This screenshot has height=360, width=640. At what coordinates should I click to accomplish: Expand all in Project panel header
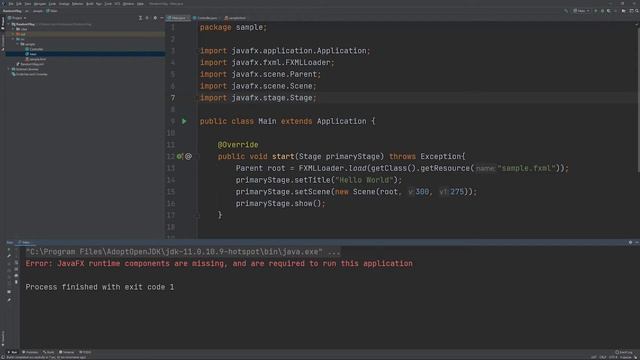140,18
